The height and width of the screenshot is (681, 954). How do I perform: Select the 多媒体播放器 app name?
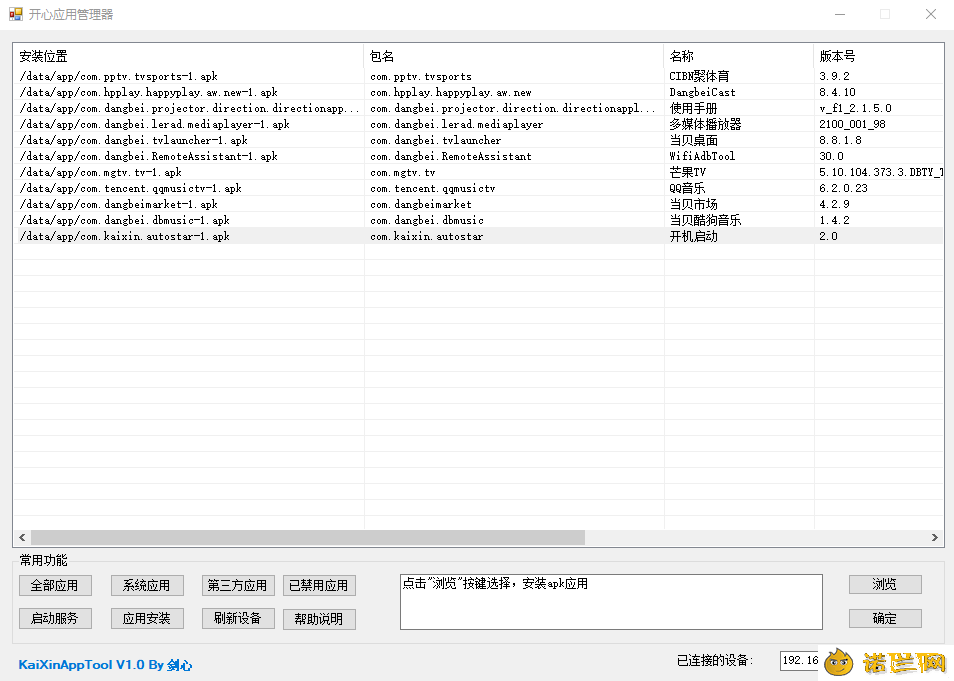706,124
